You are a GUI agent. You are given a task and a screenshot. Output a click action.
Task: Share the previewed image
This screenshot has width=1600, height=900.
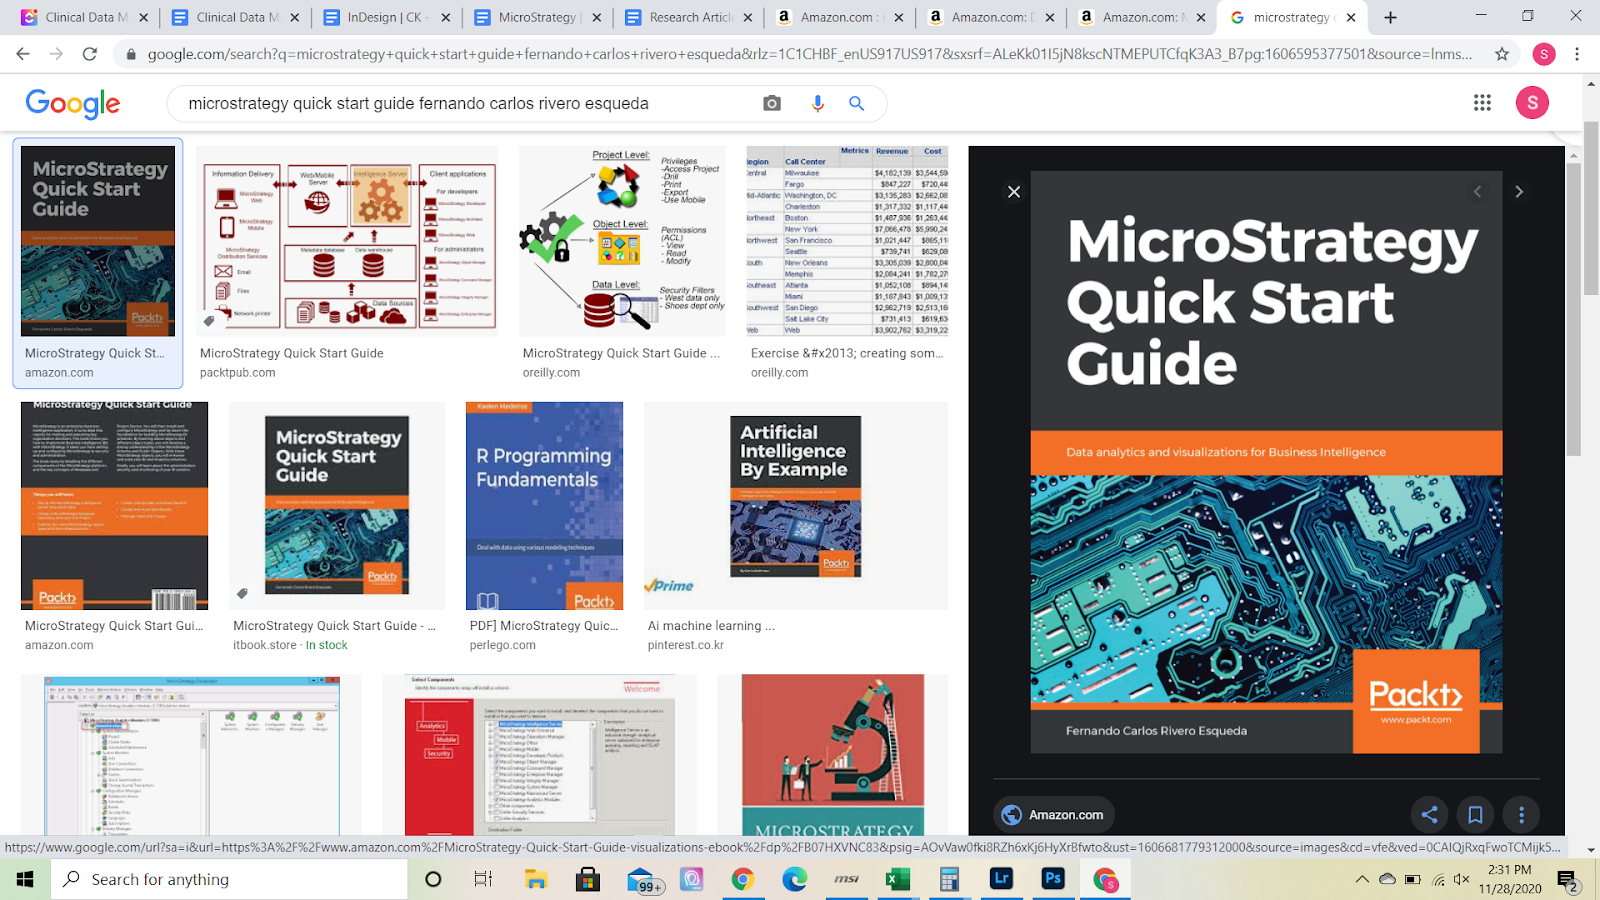pos(1430,815)
